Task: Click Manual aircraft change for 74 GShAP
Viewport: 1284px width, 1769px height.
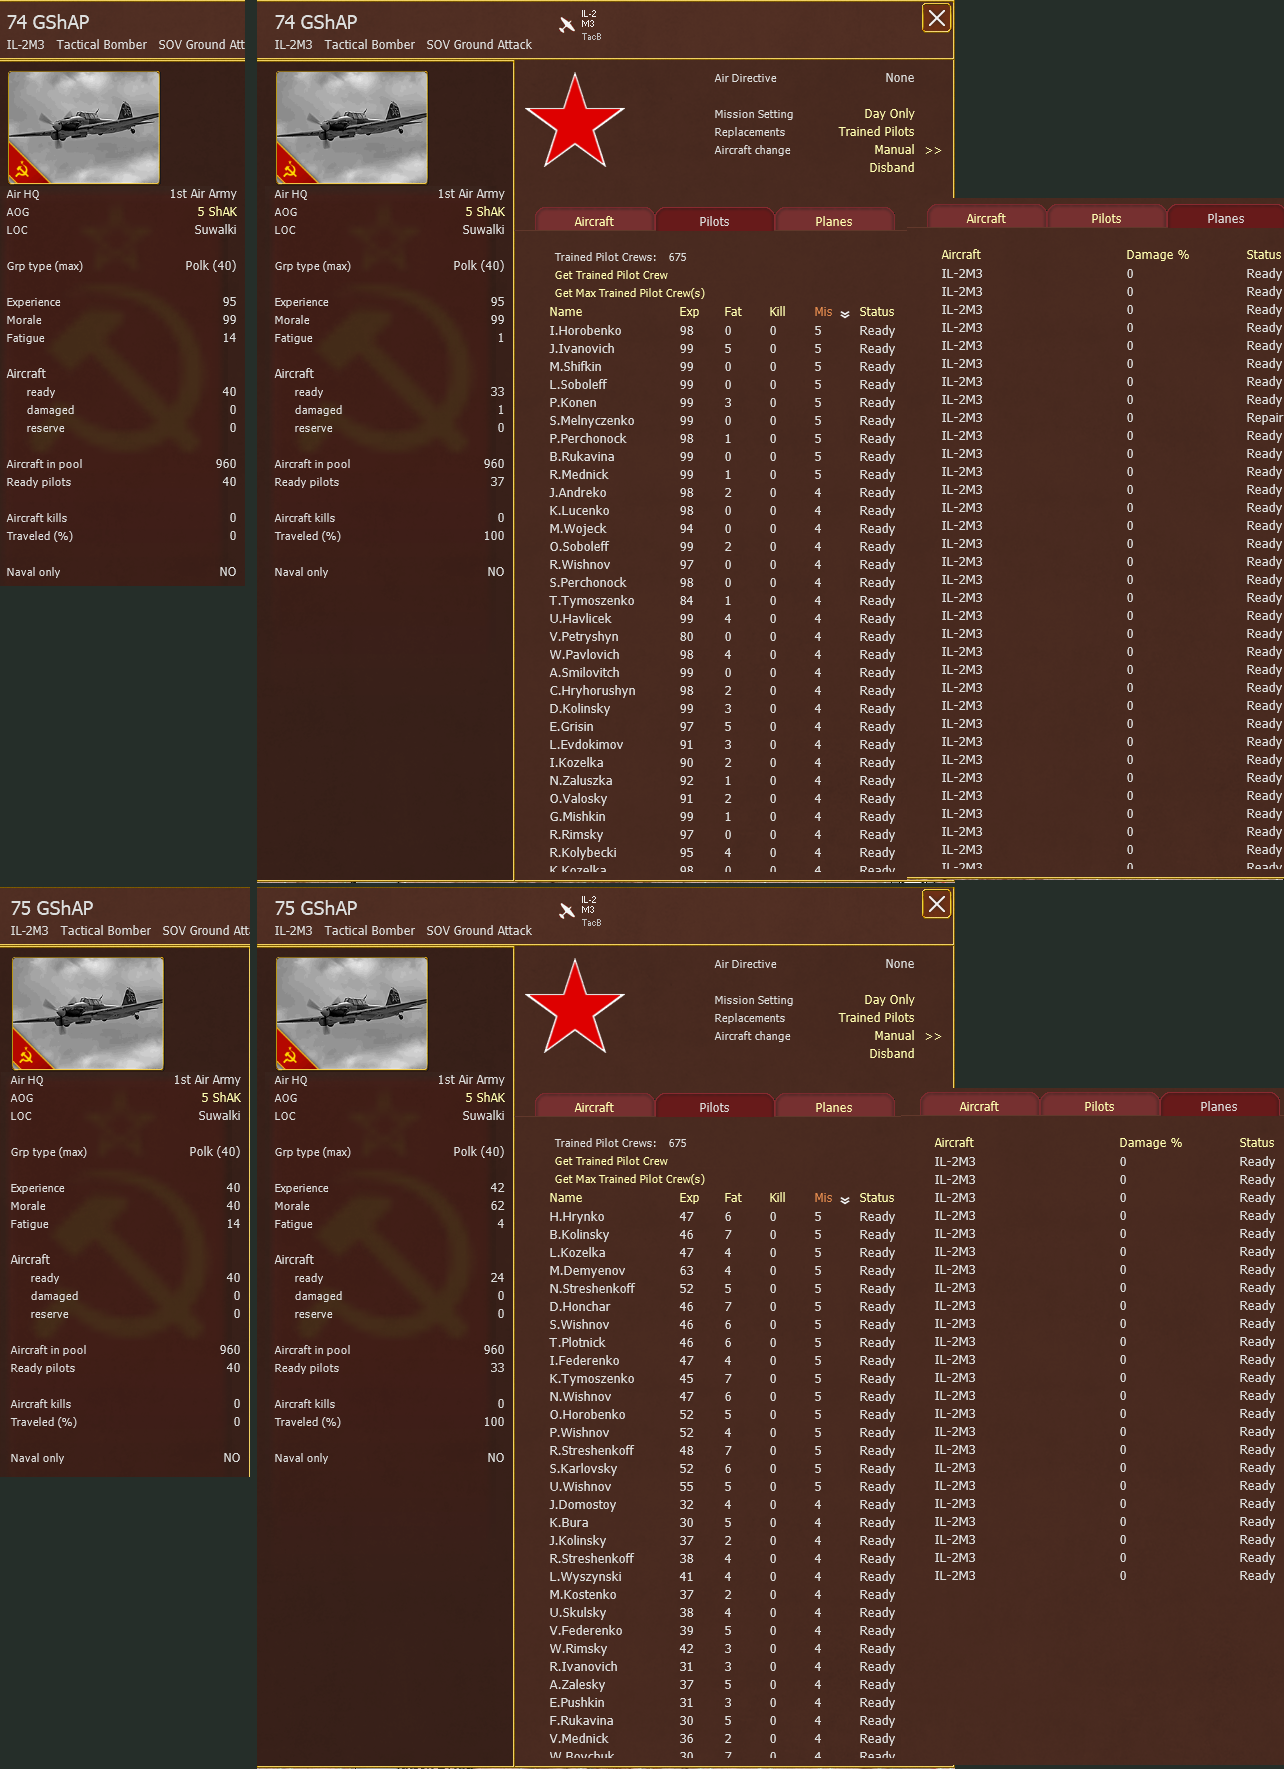Action: point(894,150)
